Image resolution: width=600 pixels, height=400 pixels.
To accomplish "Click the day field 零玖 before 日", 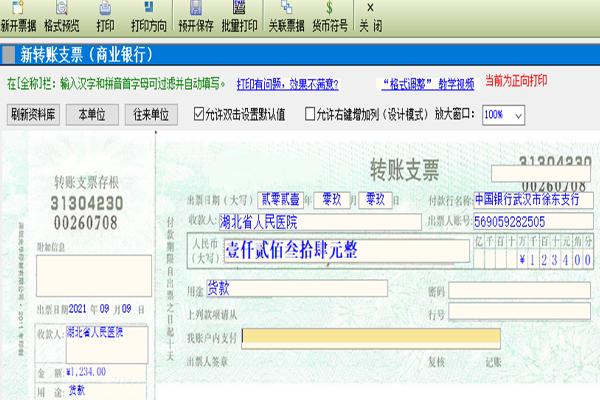I will [375, 200].
